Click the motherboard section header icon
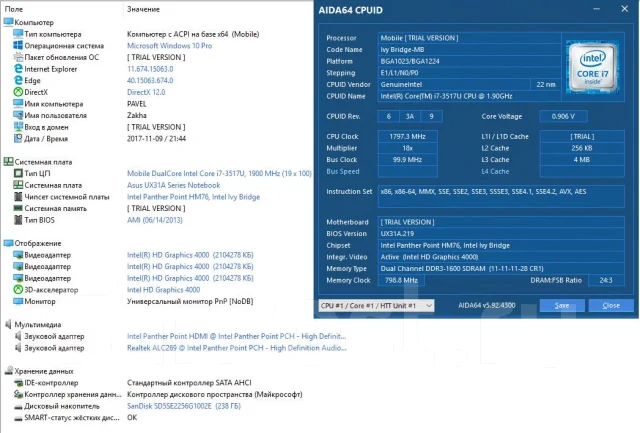The height and width of the screenshot is (433, 640). coord(8,162)
